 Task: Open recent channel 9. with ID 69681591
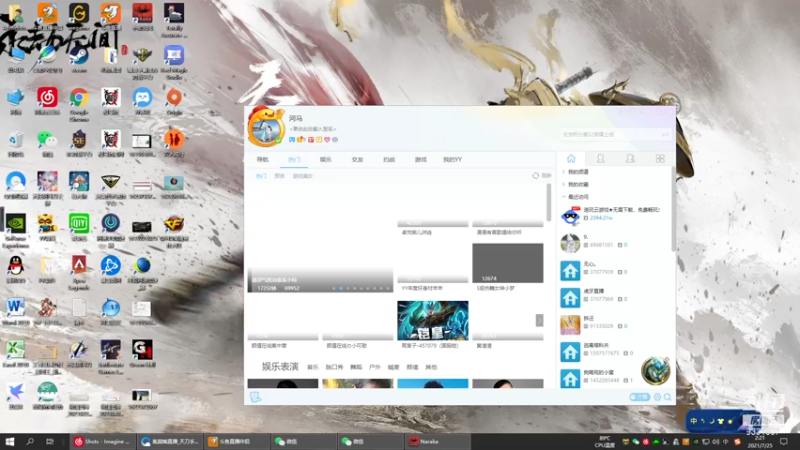(x=616, y=244)
